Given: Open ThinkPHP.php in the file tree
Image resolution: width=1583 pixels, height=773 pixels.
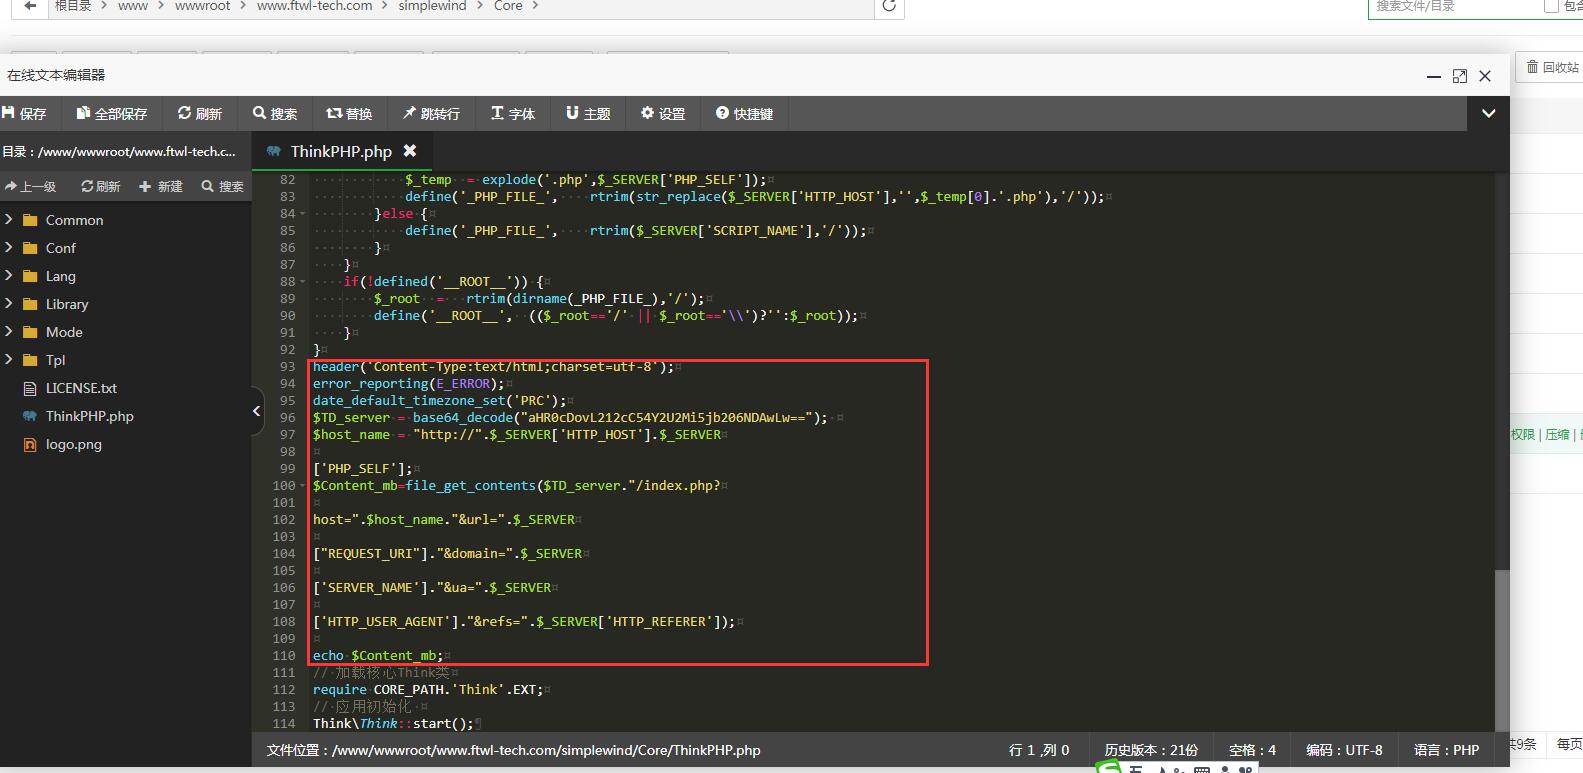Looking at the screenshot, I should 89,416.
